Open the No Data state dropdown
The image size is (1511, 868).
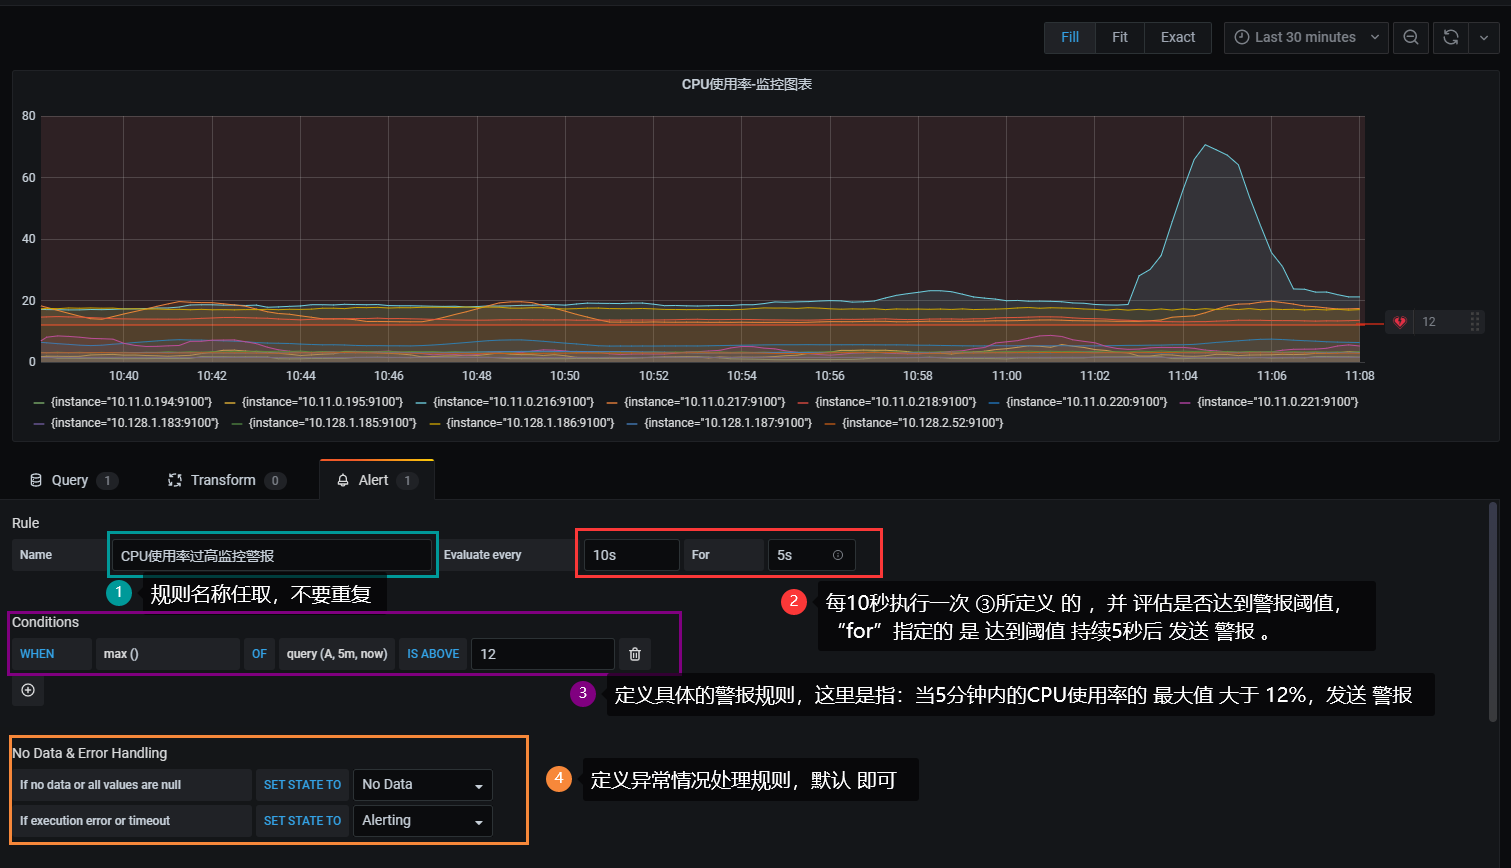click(x=423, y=785)
